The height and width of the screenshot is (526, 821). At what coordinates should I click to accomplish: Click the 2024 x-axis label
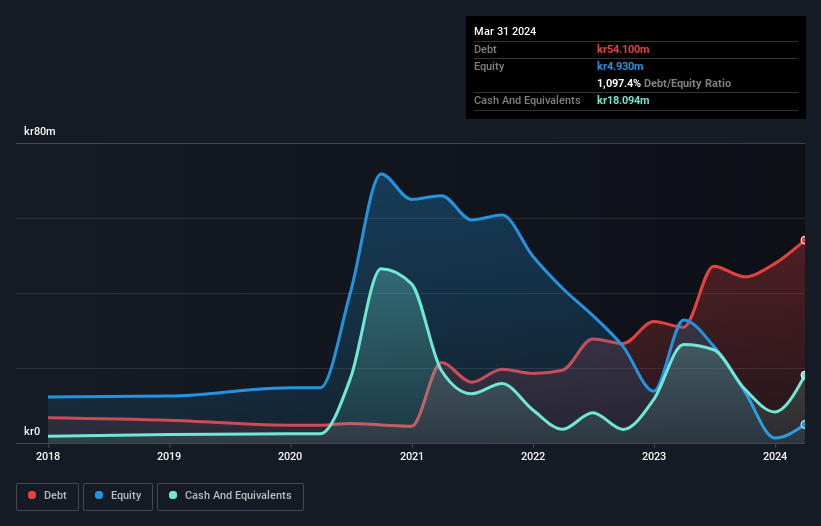pos(775,456)
